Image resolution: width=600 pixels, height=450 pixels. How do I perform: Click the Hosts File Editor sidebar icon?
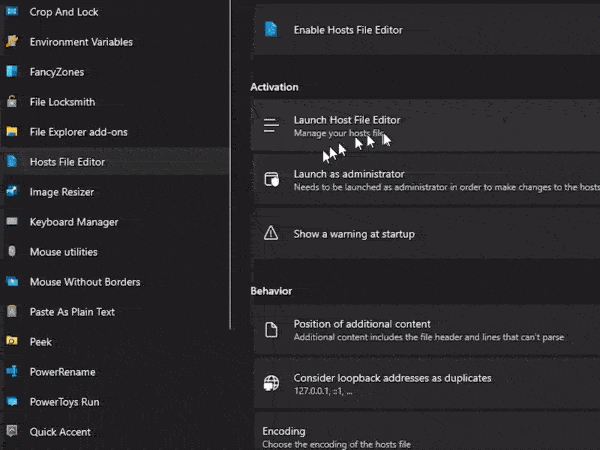pyautogui.click(x=12, y=161)
